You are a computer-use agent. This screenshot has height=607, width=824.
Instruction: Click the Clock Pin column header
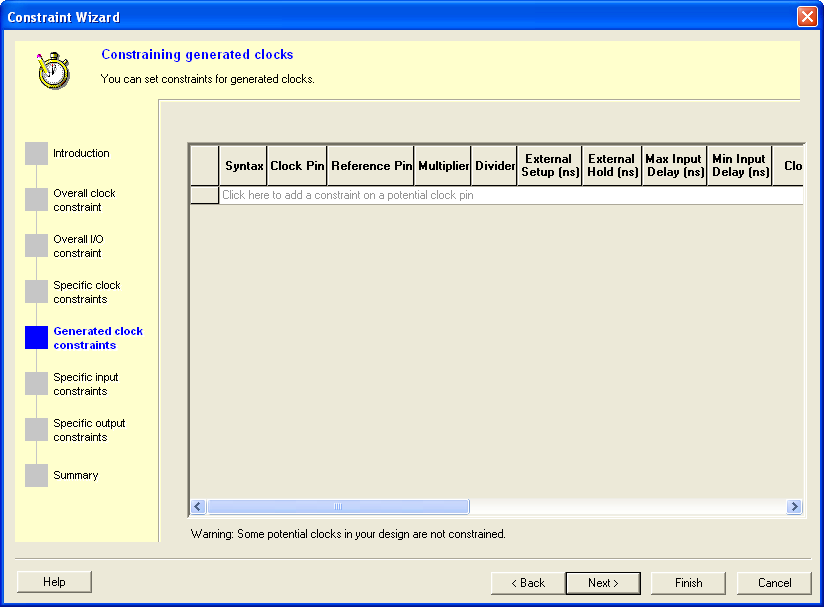297,166
